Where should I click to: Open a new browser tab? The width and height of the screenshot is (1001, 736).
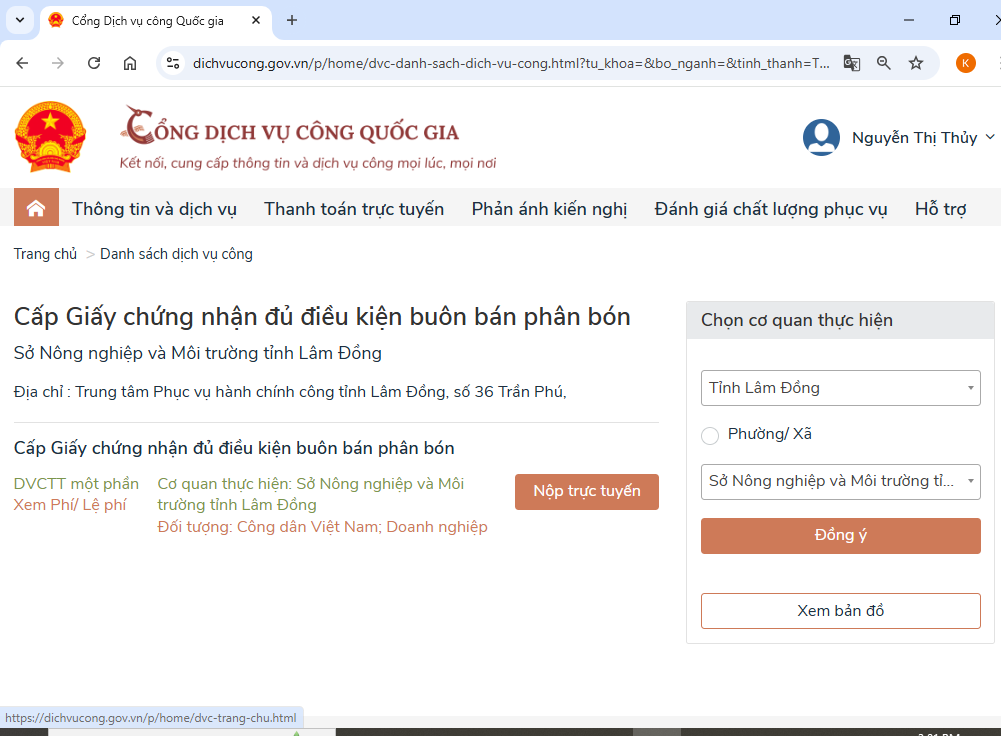tap(292, 20)
